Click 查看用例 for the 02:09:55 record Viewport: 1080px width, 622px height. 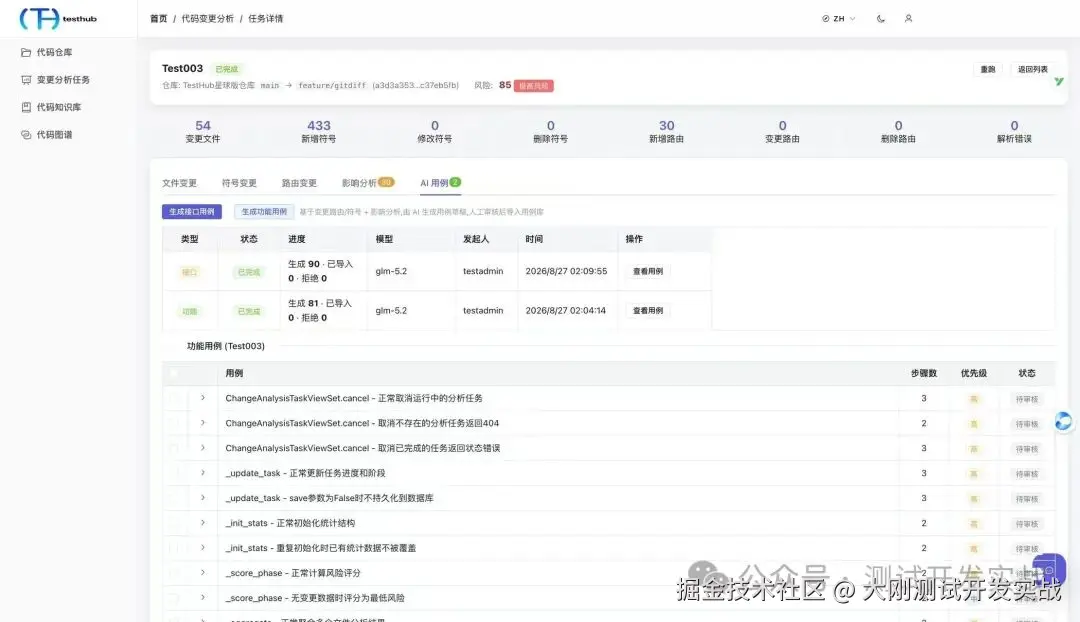647,271
